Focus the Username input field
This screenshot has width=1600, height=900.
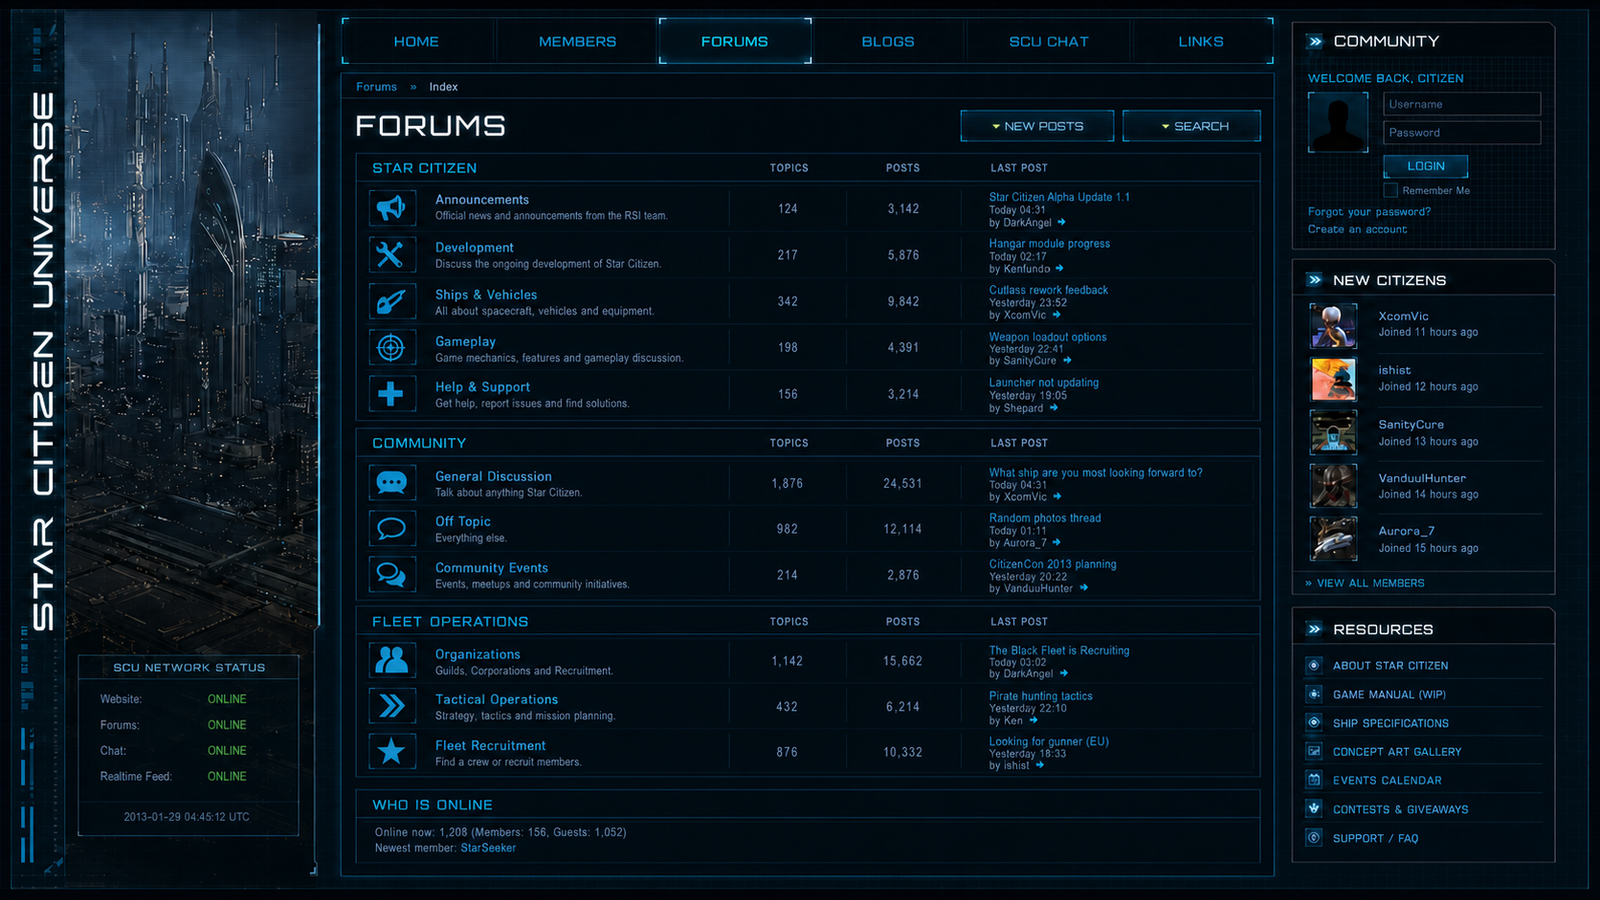pyautogui.click(x=1462, y=104)
